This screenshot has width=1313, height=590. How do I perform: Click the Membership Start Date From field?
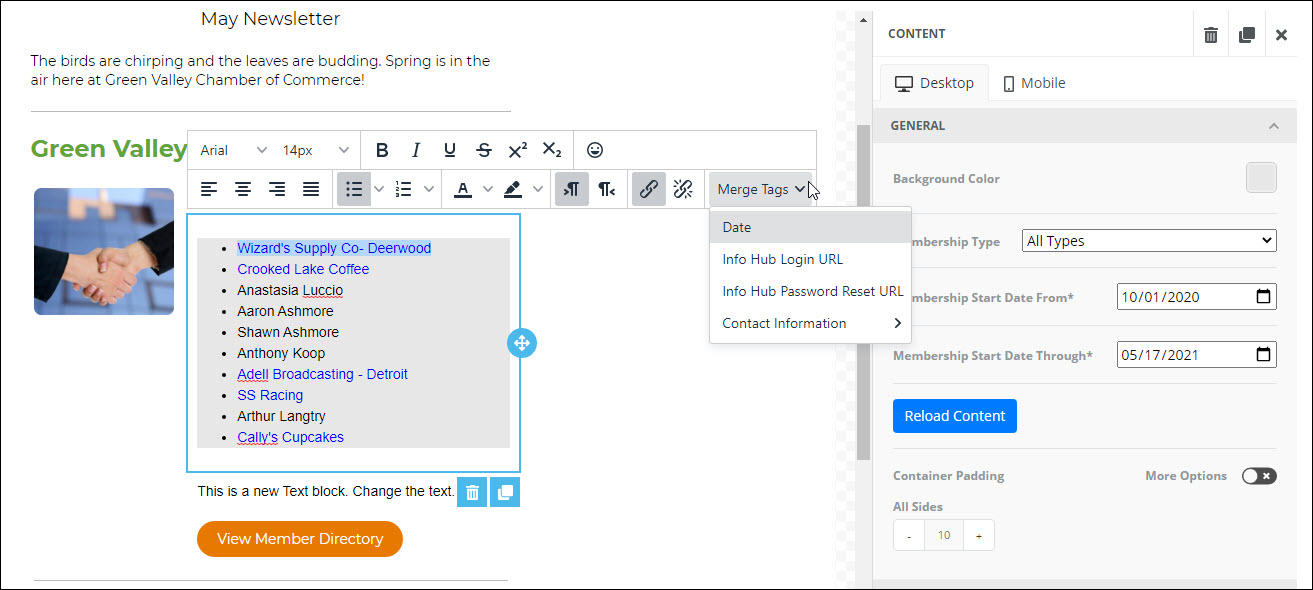(1185, 297)
